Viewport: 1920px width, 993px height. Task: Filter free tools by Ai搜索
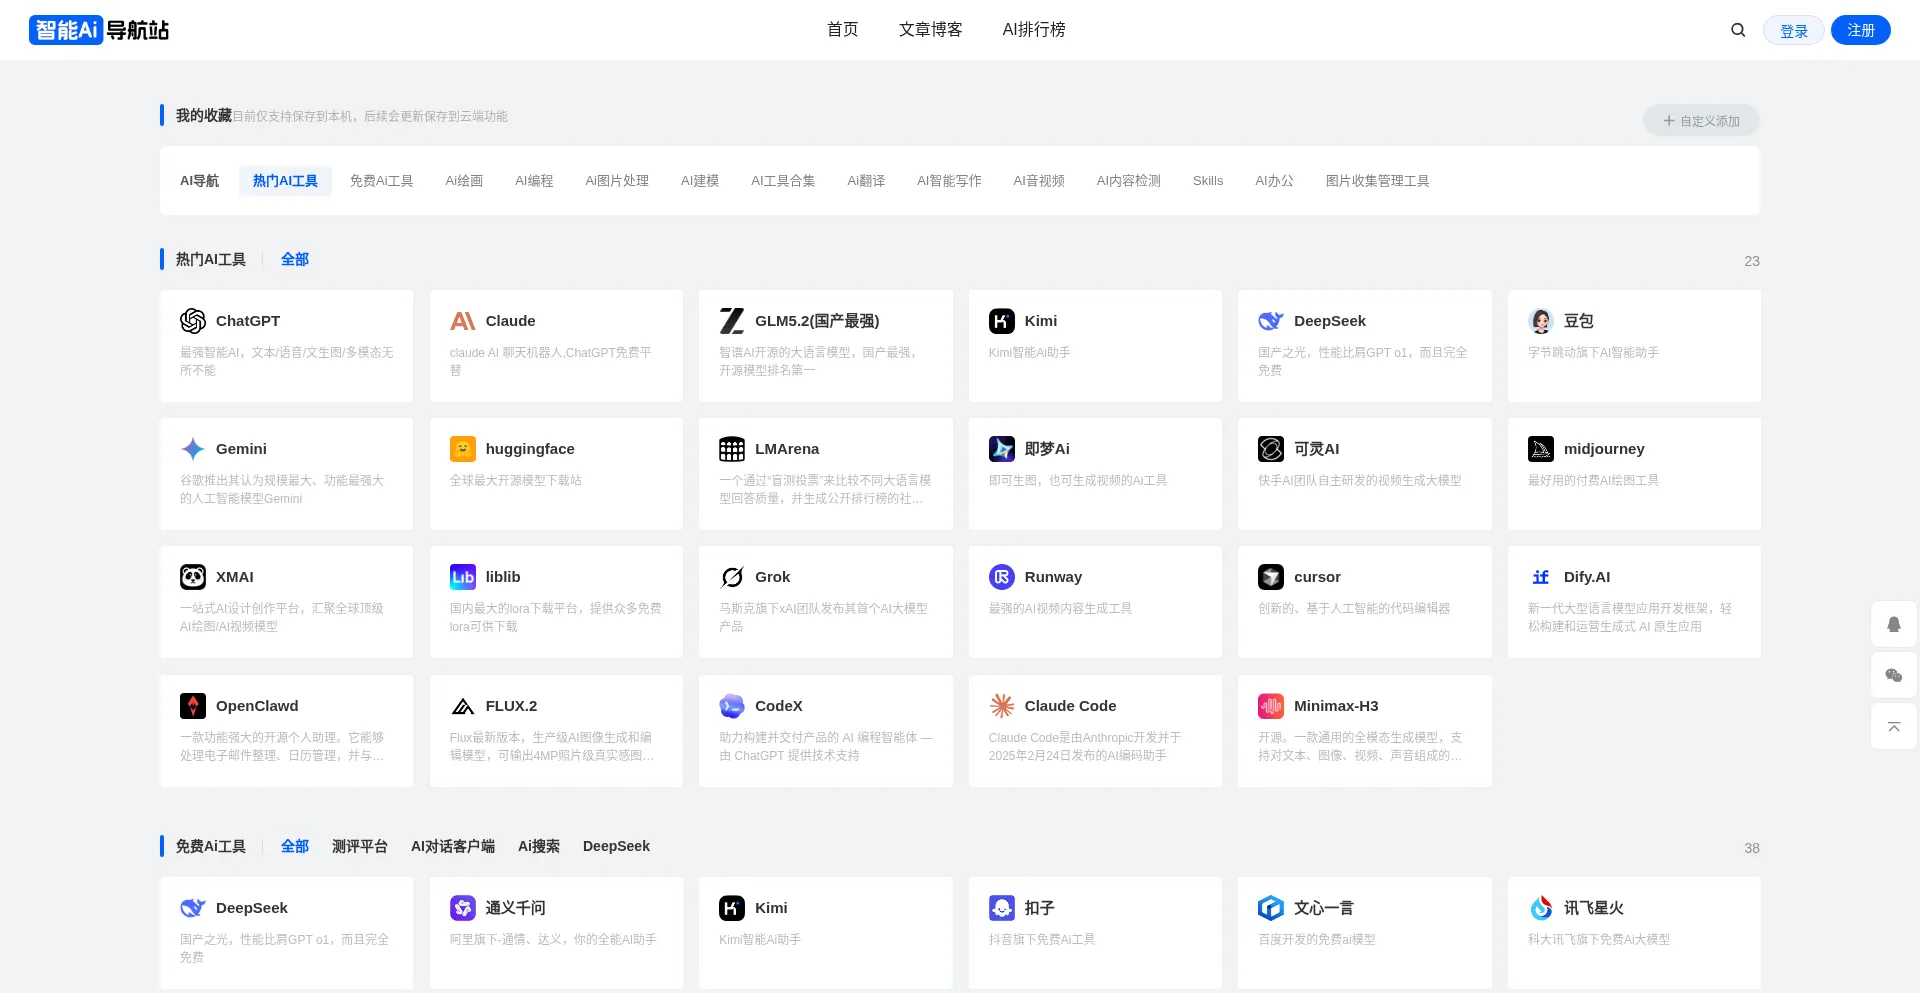pyautogui.click(x=539, y=847)
